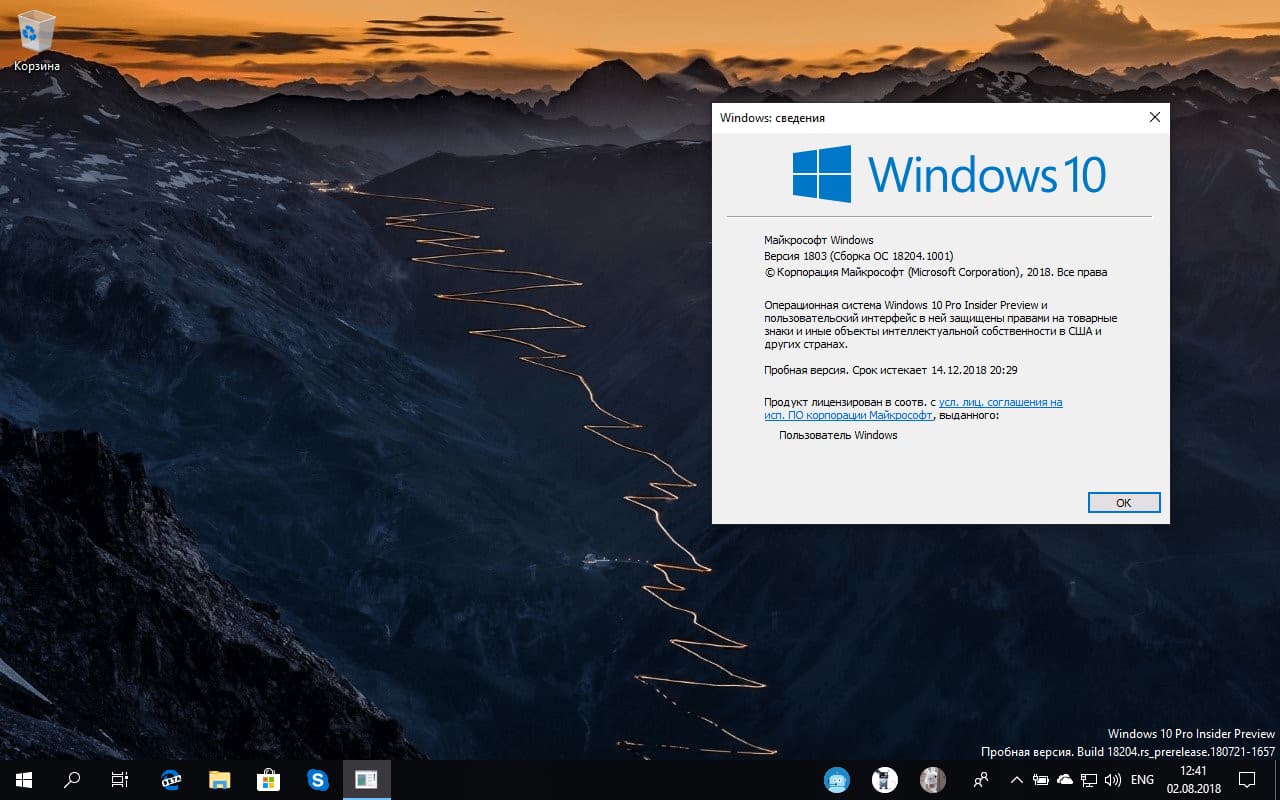Open the Microsoft license agreement link
The image size is (1280, 800).
click(x=1000, y=402)
